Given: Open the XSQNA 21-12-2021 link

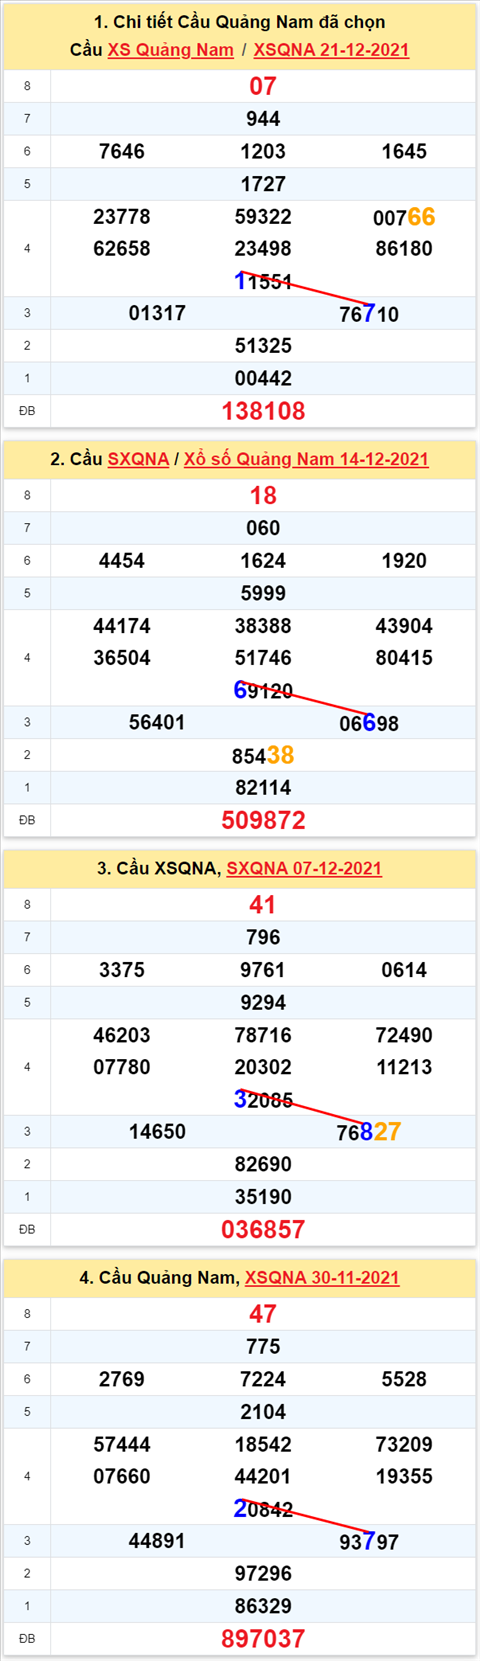Looking at the screenshot, I should 331,50.
